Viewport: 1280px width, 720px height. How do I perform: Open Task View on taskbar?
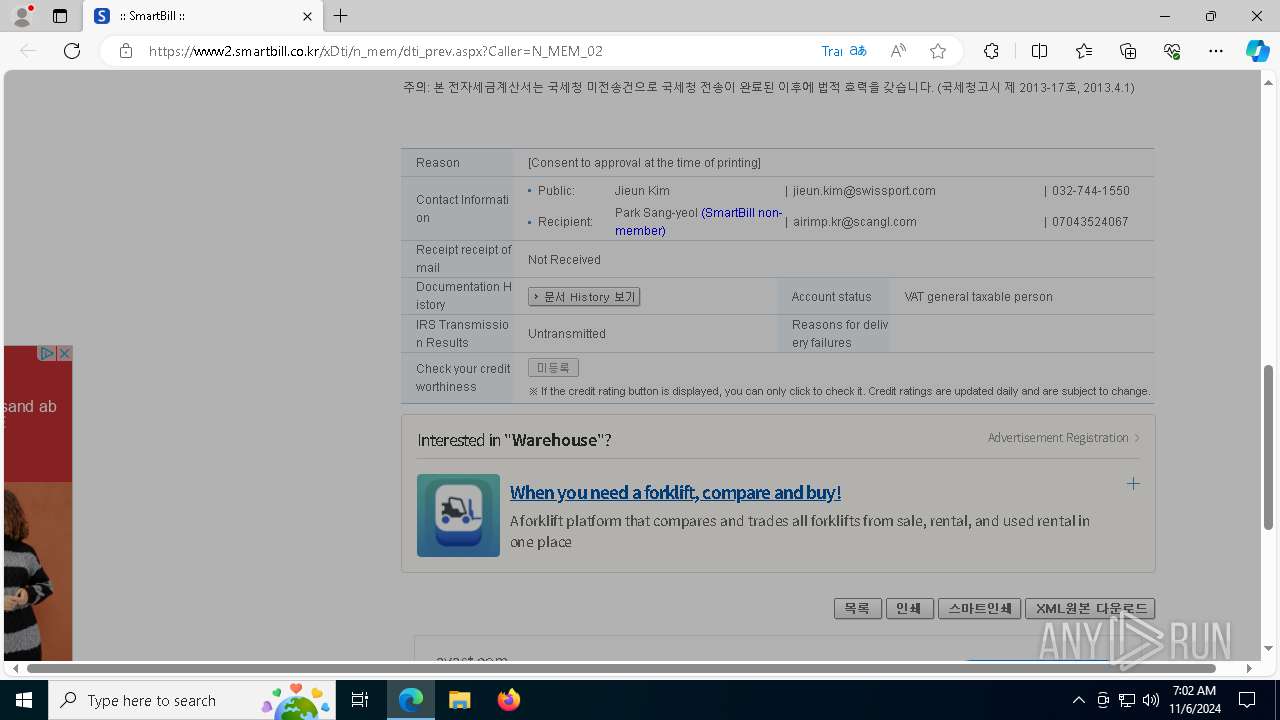click(360, 700)
